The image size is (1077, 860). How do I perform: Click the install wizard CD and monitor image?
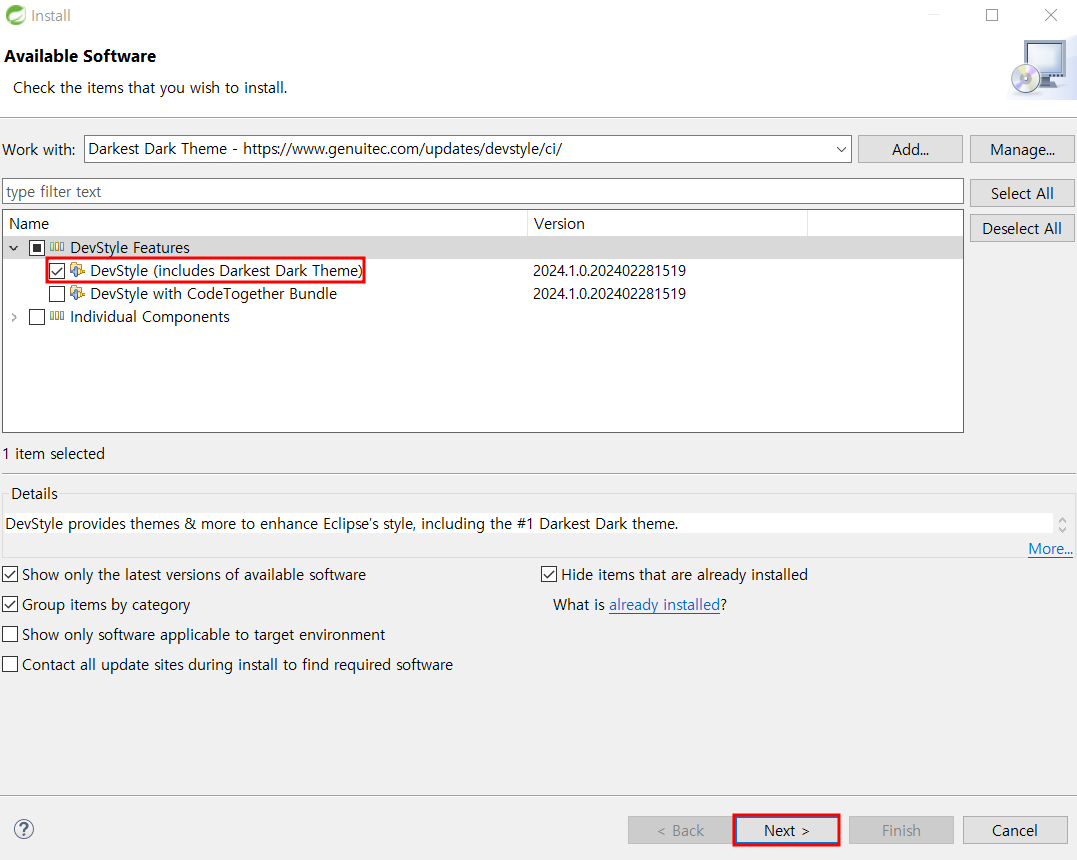tap(1041, 68)
